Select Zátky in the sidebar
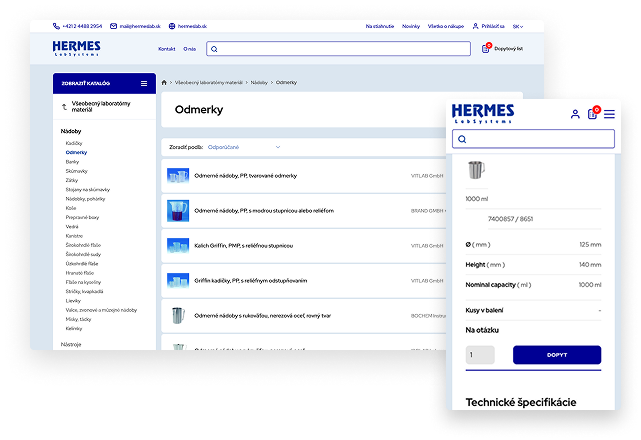 click(x=72, y=180)
